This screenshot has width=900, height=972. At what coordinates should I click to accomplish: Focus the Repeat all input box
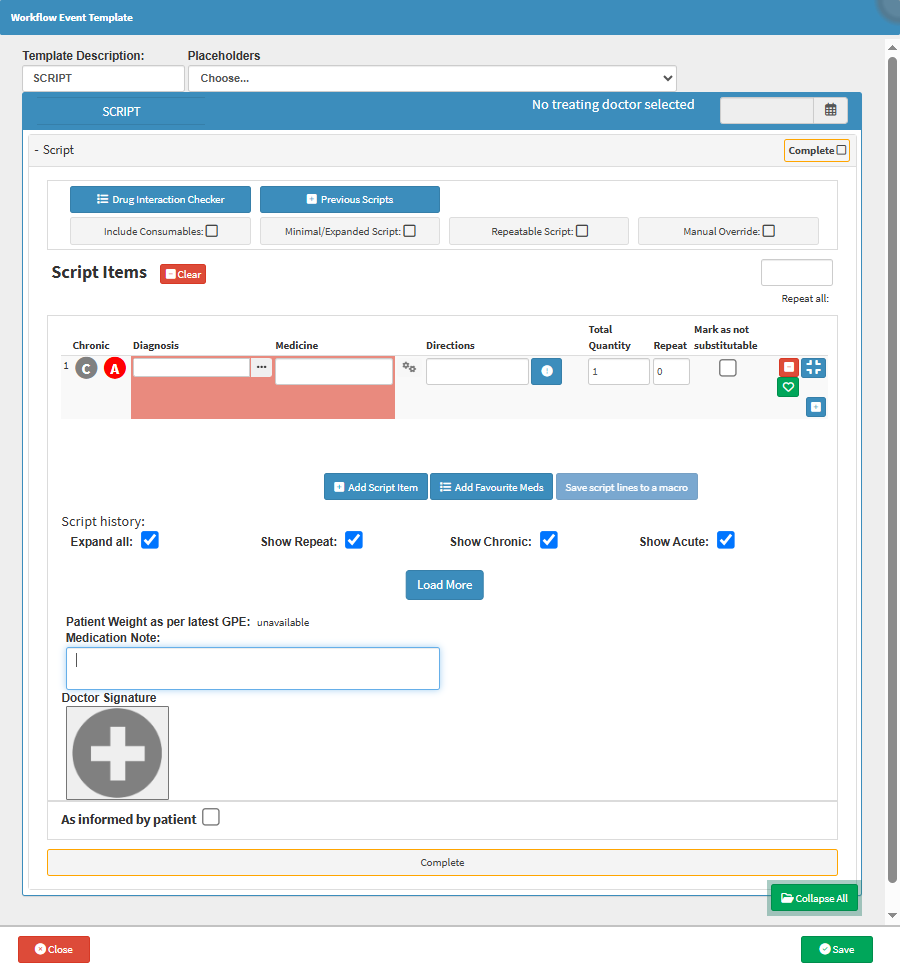[x=796, y=273]
